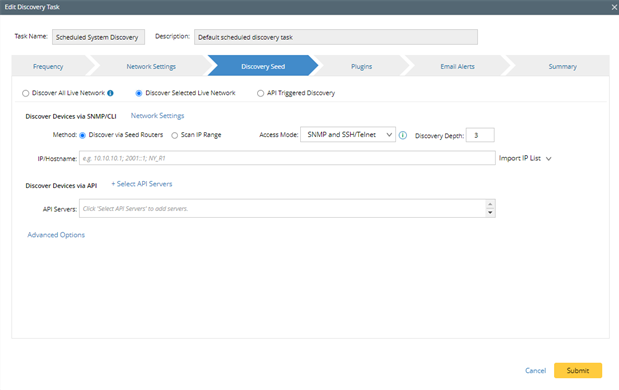Click into the Description field

(x=336, y=37)
